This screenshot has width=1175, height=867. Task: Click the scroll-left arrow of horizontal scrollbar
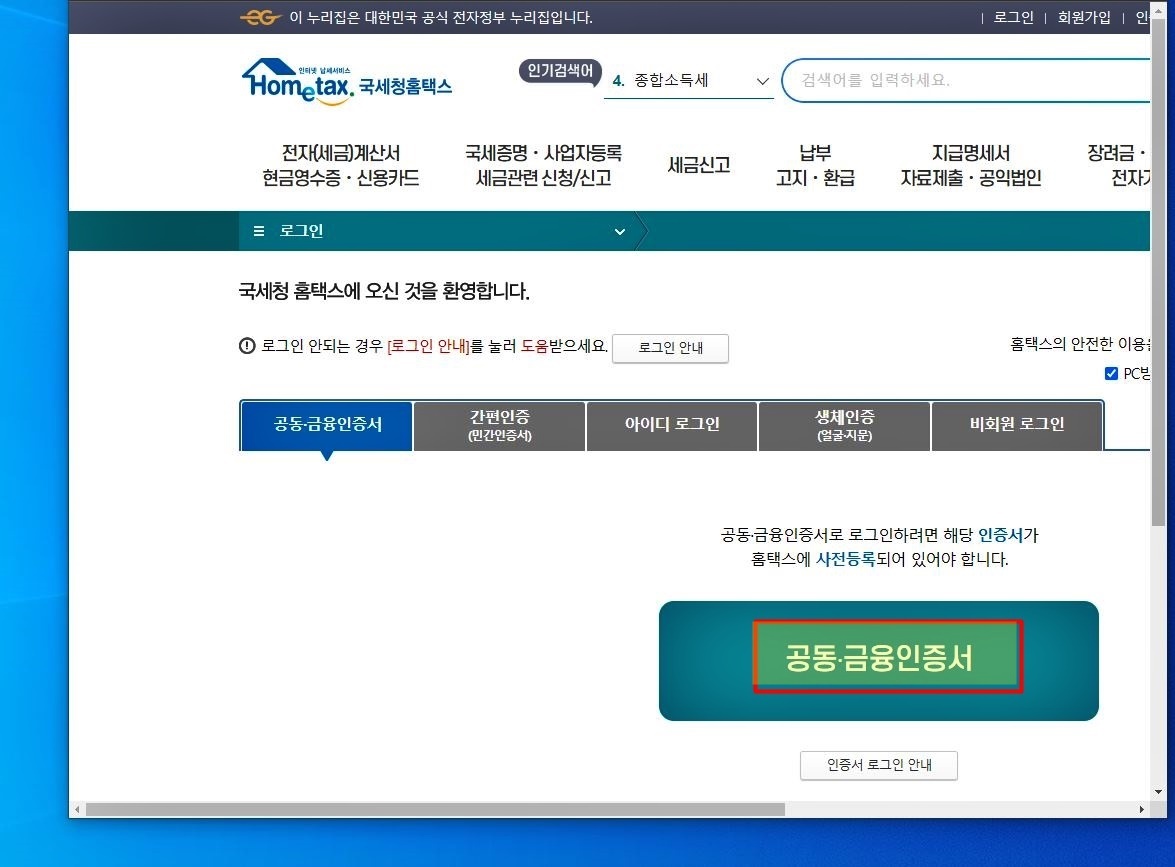point(76,809)
